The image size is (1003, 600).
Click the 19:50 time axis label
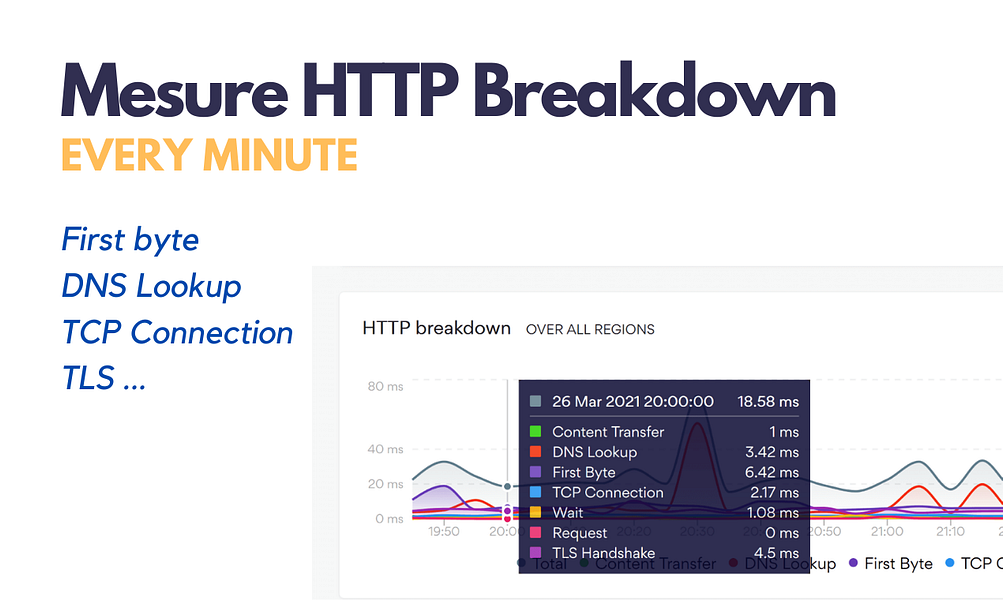coord(443,532)
